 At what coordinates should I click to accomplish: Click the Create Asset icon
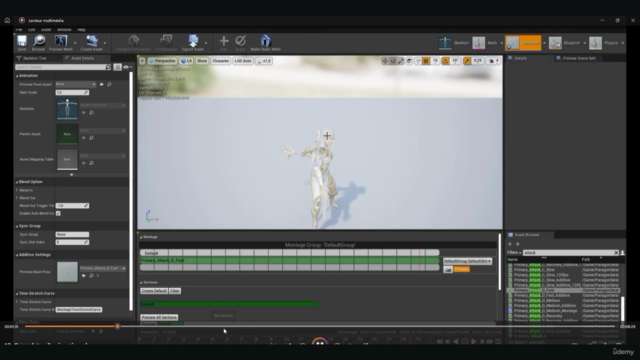(x=92, y=41)
